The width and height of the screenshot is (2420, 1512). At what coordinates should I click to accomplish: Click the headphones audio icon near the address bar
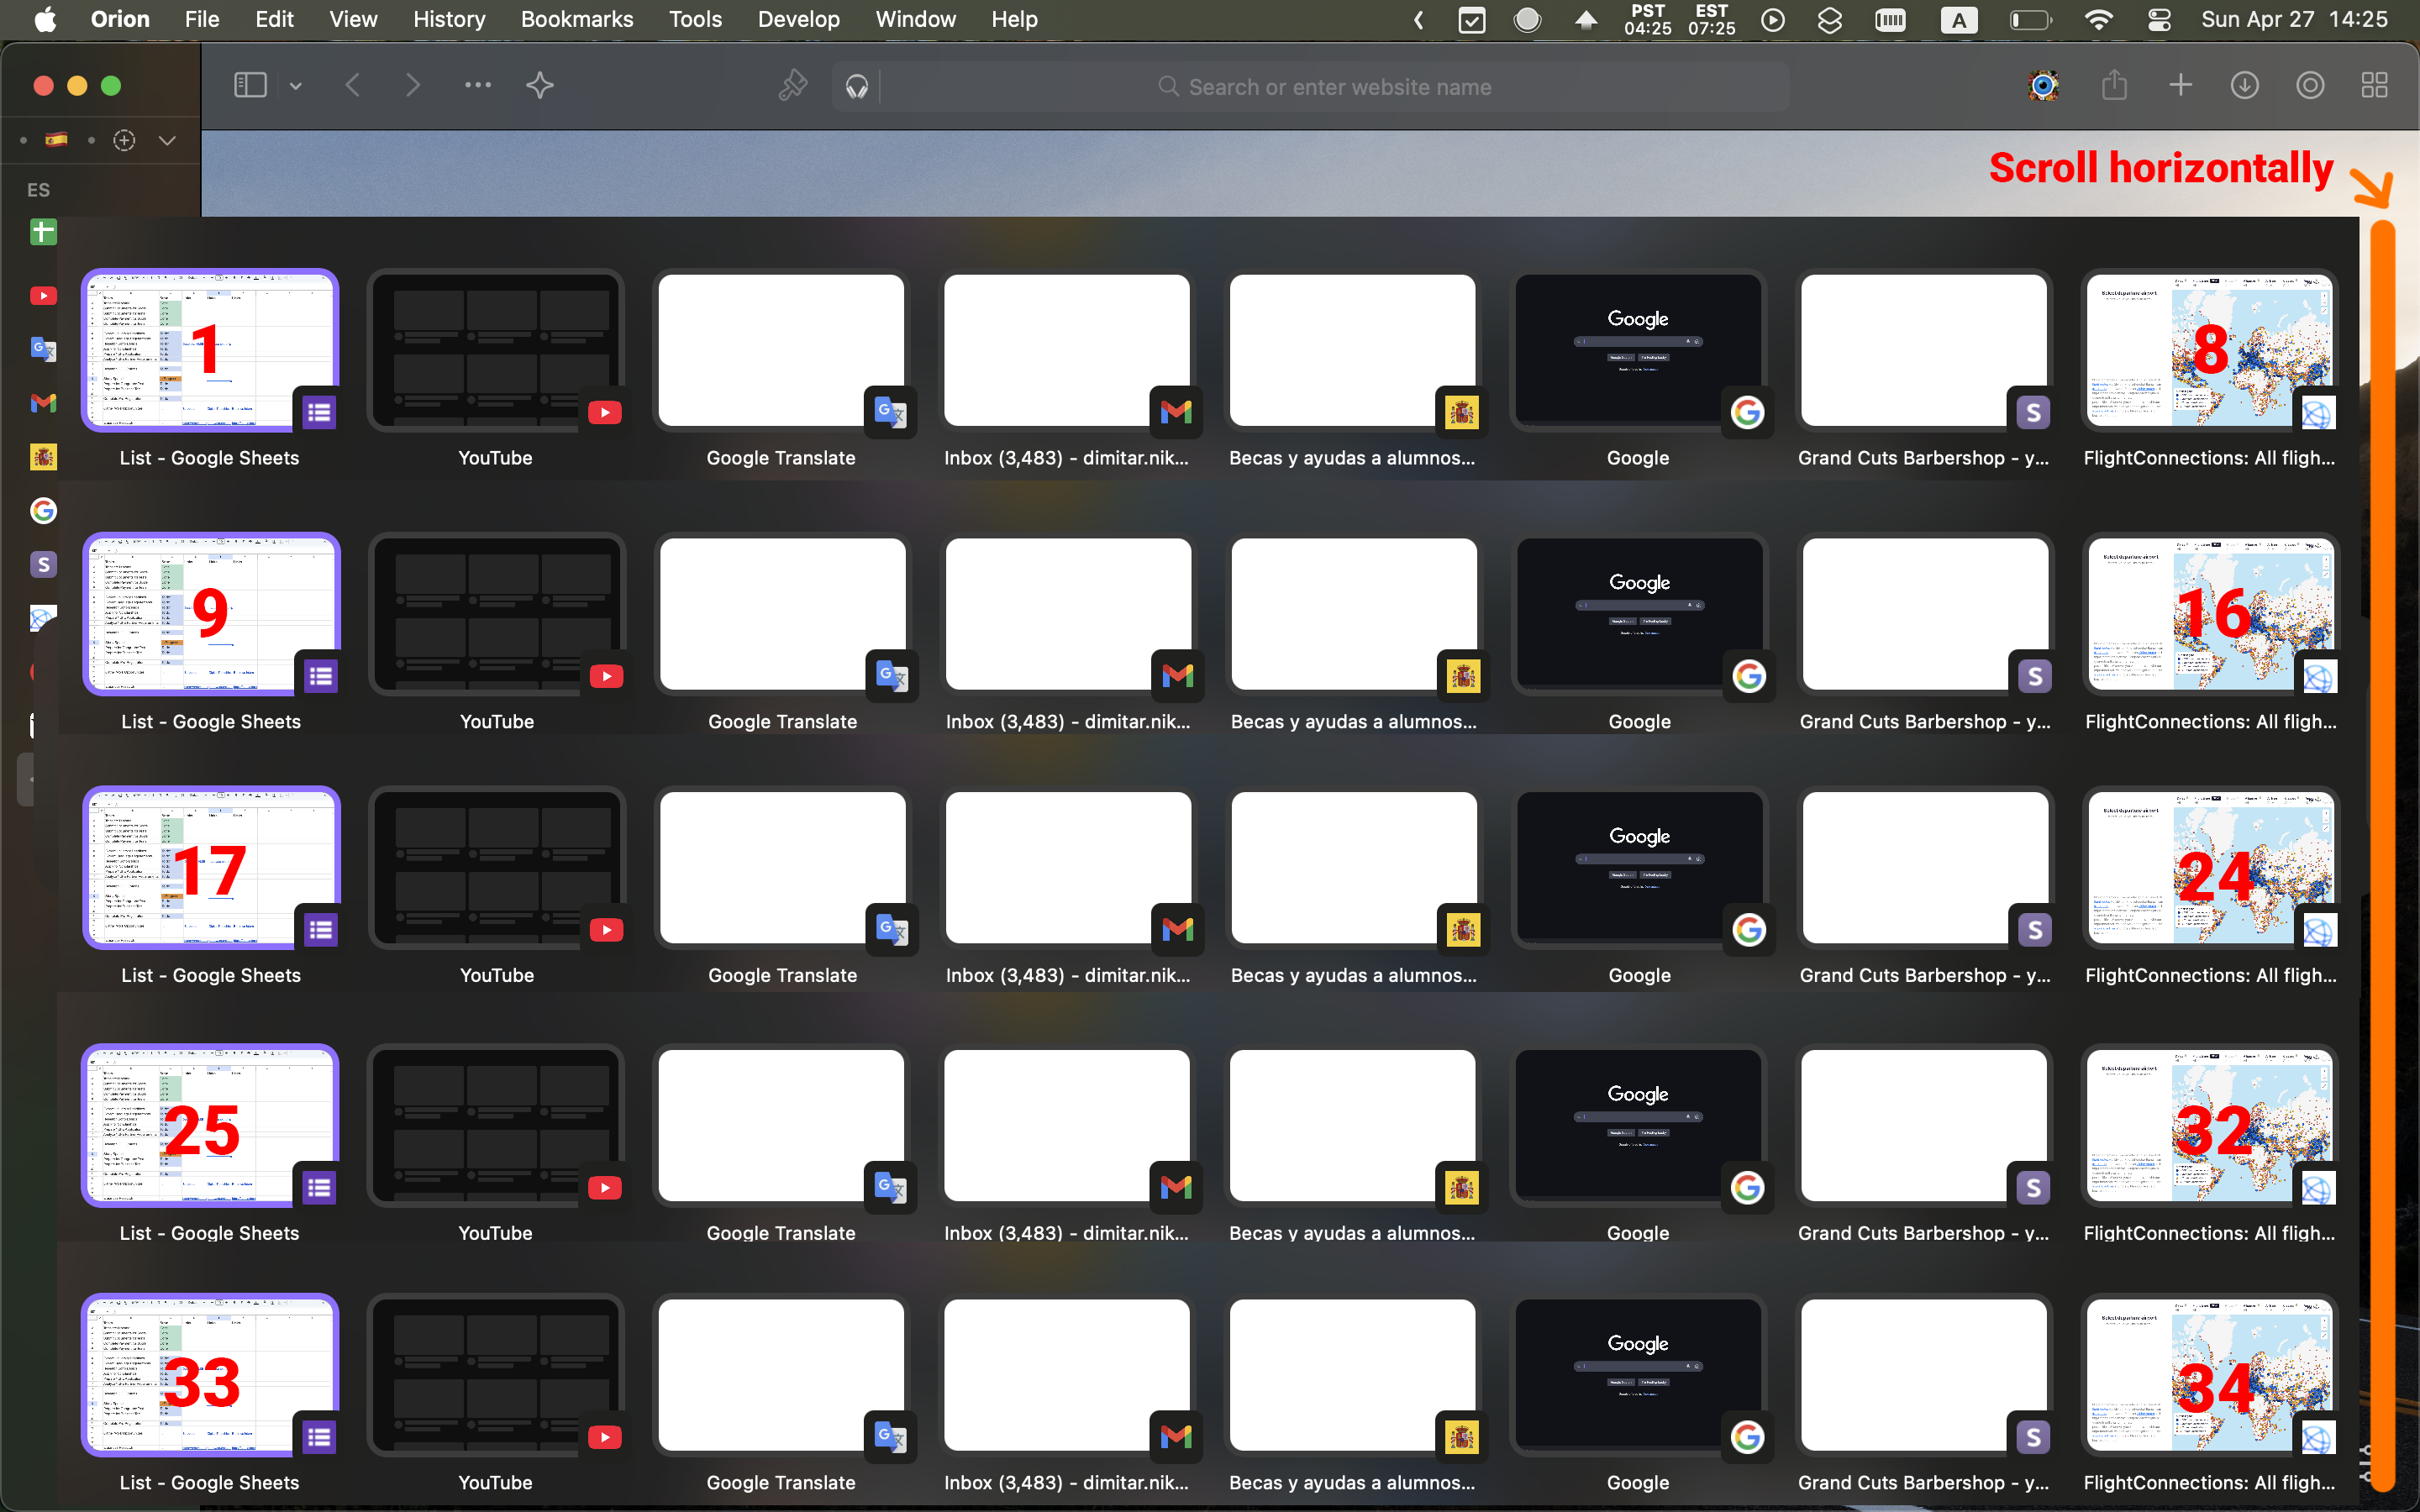[857, 86]
